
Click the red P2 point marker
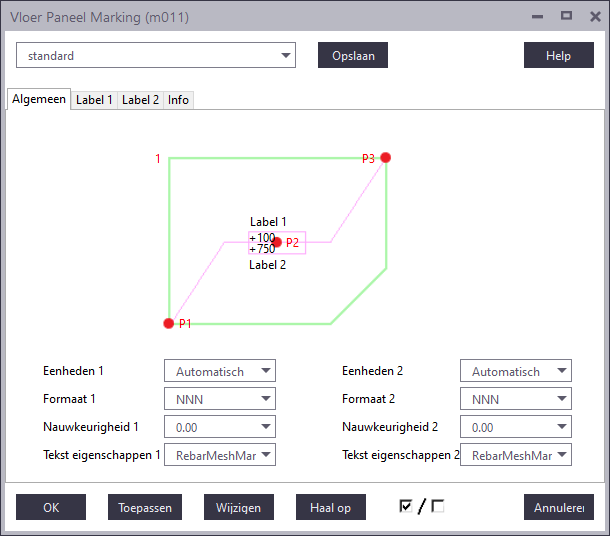[x=277, y=242]
